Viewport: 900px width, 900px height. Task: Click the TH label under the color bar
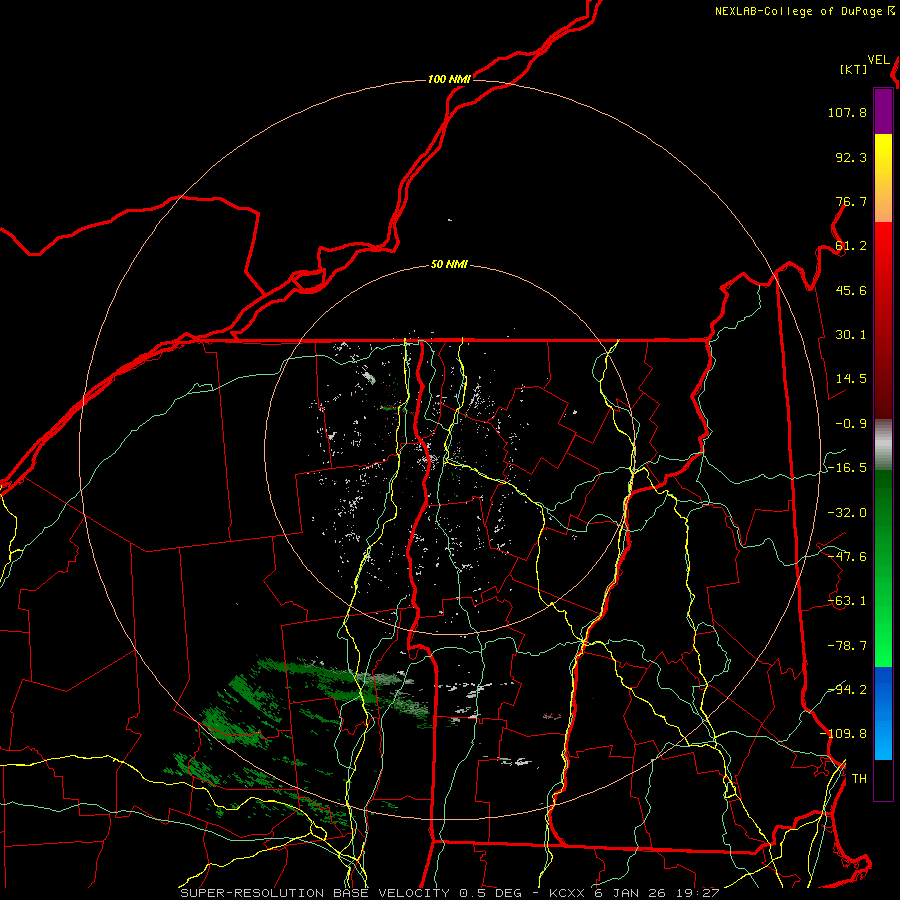pyautogui.click(x=859, y=779)
